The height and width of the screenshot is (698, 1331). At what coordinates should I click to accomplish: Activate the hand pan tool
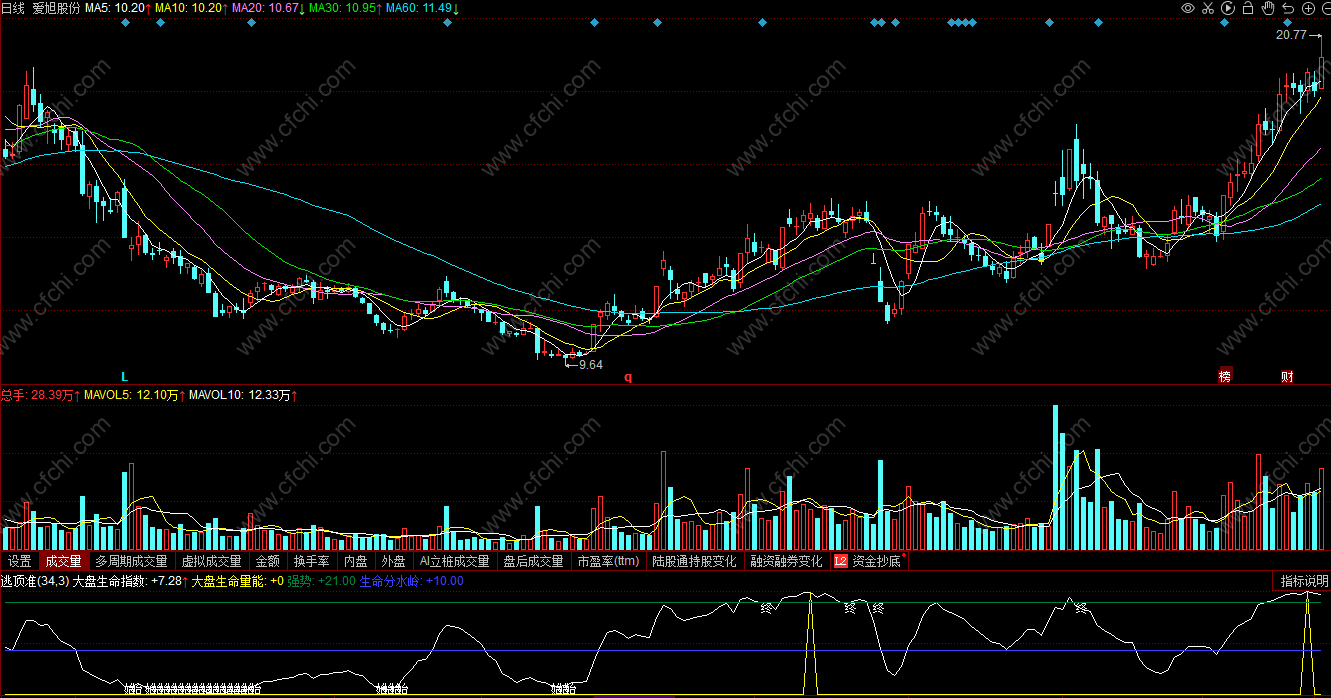click(x=1268, y=8)
